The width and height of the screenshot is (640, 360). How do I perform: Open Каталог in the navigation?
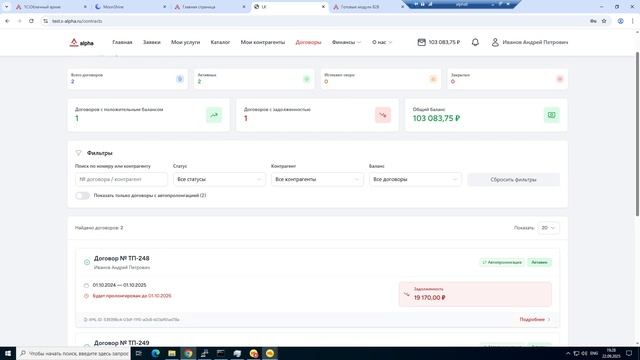(x=220, y=42)
